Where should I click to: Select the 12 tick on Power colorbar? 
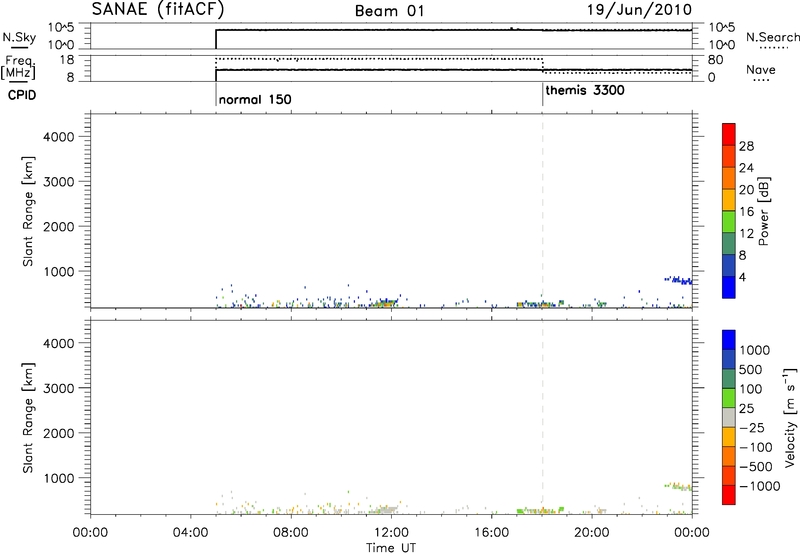pos(746,234)
